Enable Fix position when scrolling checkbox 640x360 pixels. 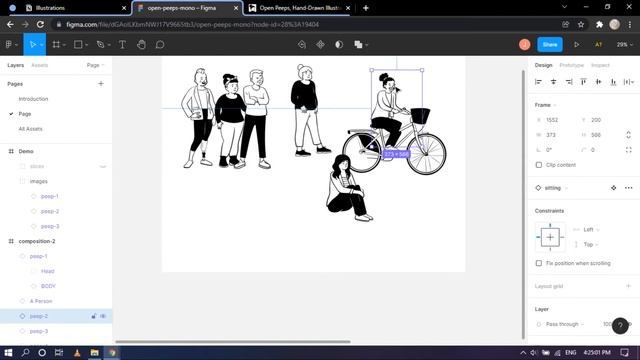point(539,263)
